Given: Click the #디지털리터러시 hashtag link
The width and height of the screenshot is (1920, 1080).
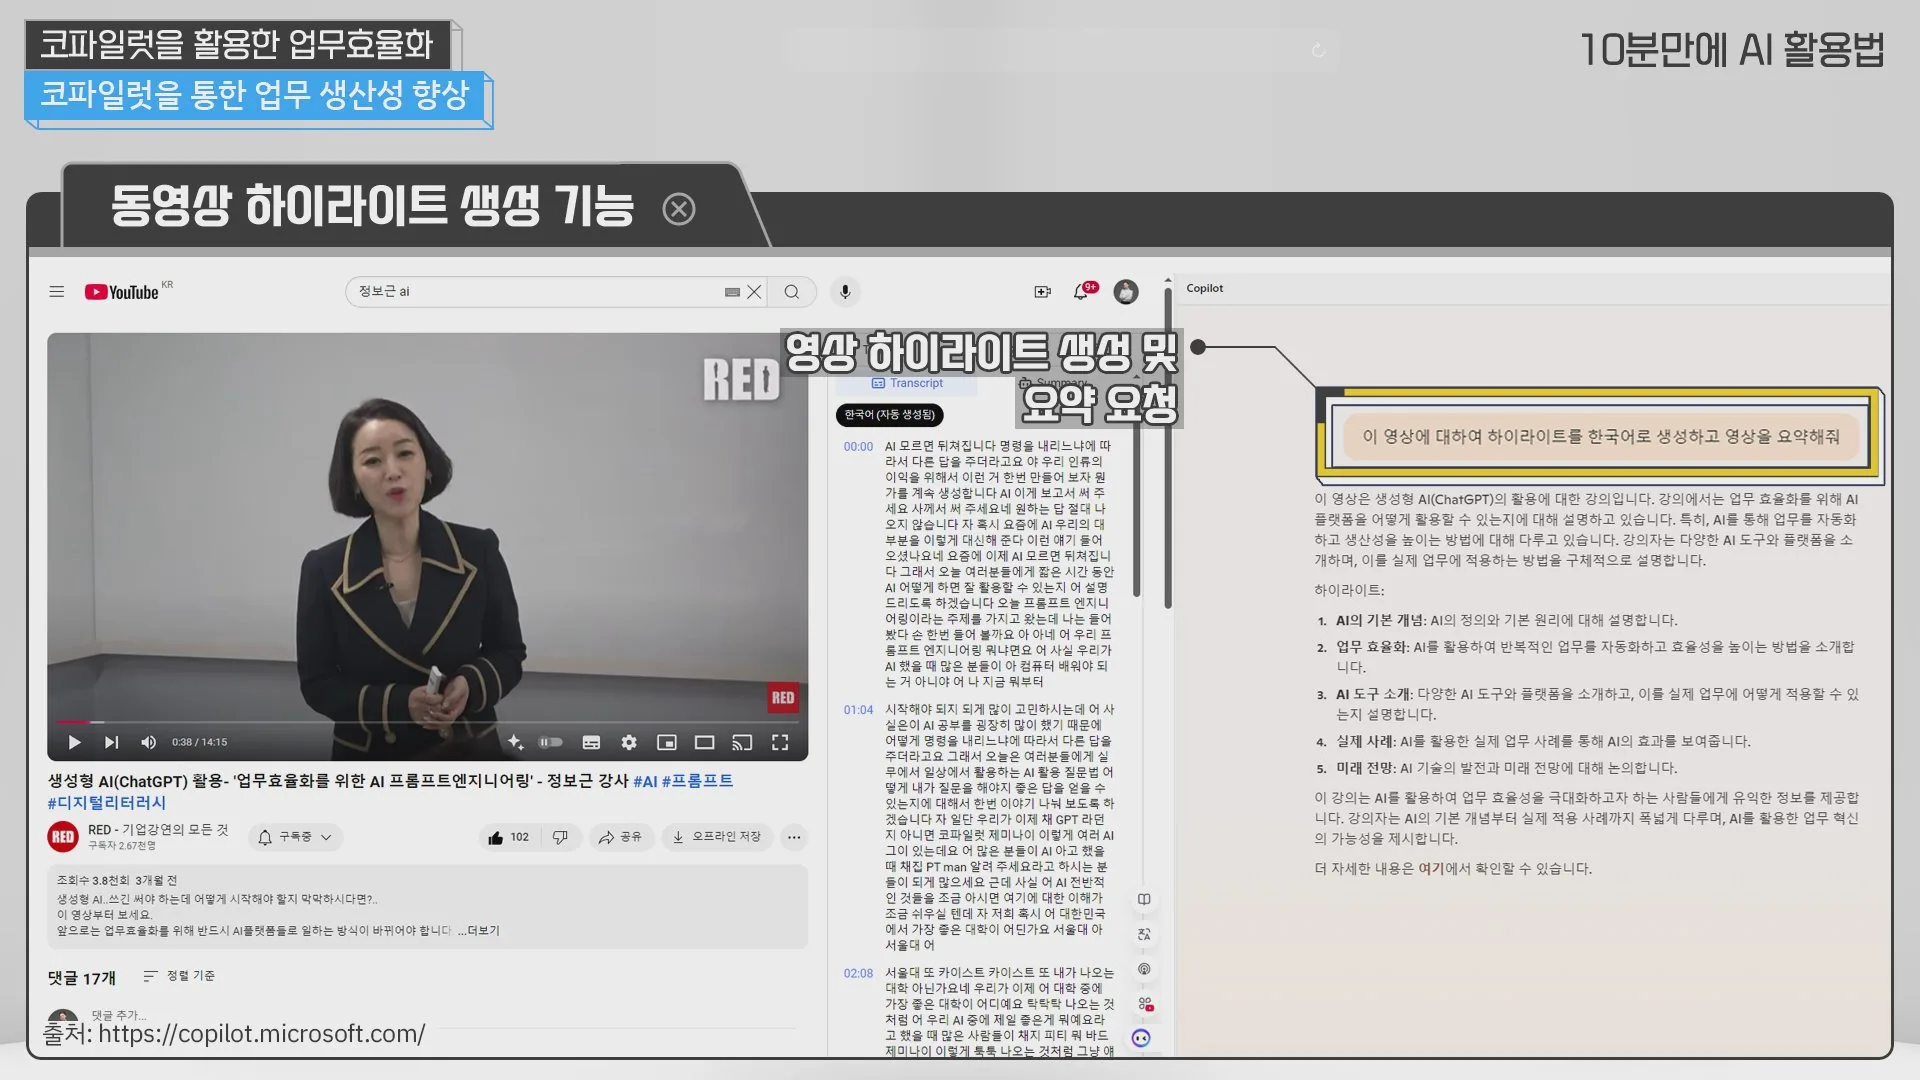Looking at the screenshot, I should tap(107, 803).
